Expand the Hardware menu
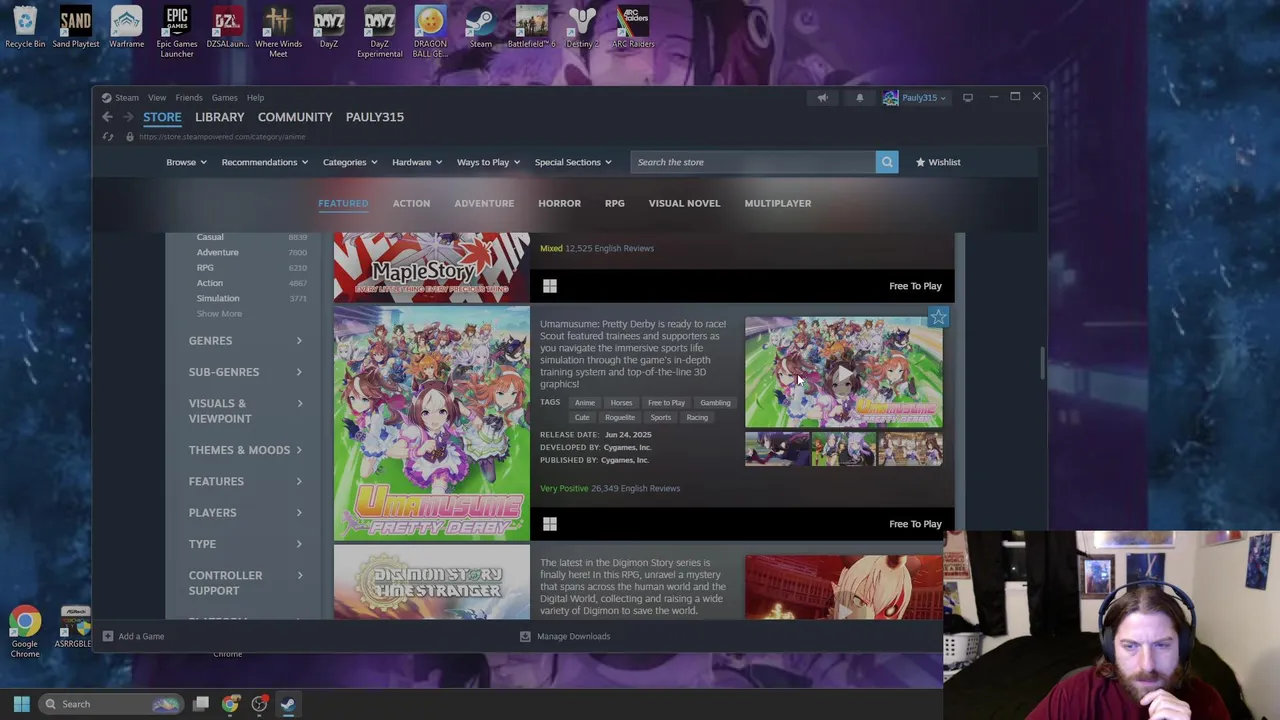 click(416, 162)
